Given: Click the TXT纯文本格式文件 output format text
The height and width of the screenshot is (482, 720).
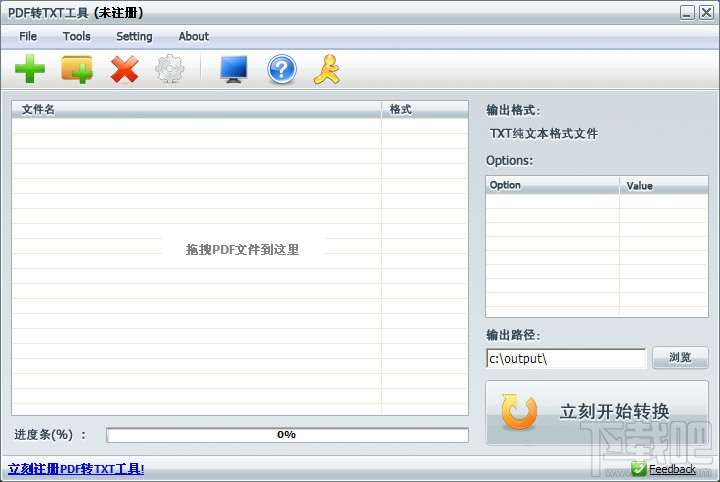Looking at the screenshot, I should (544, 134).
